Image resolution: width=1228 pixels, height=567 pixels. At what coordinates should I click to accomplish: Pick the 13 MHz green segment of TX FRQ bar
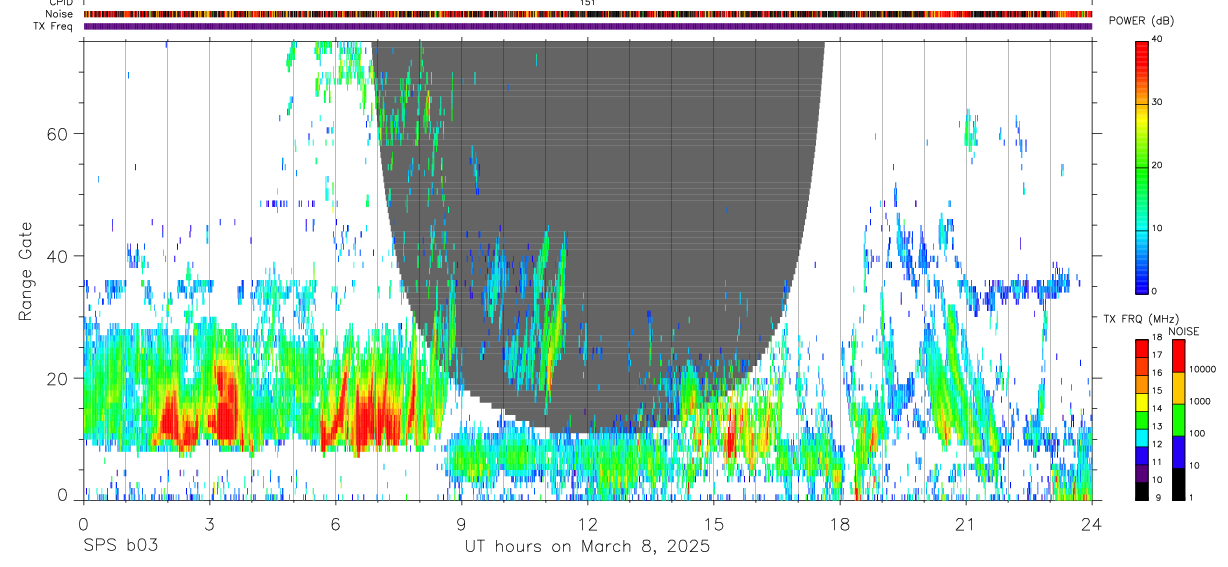[1141, 420]
